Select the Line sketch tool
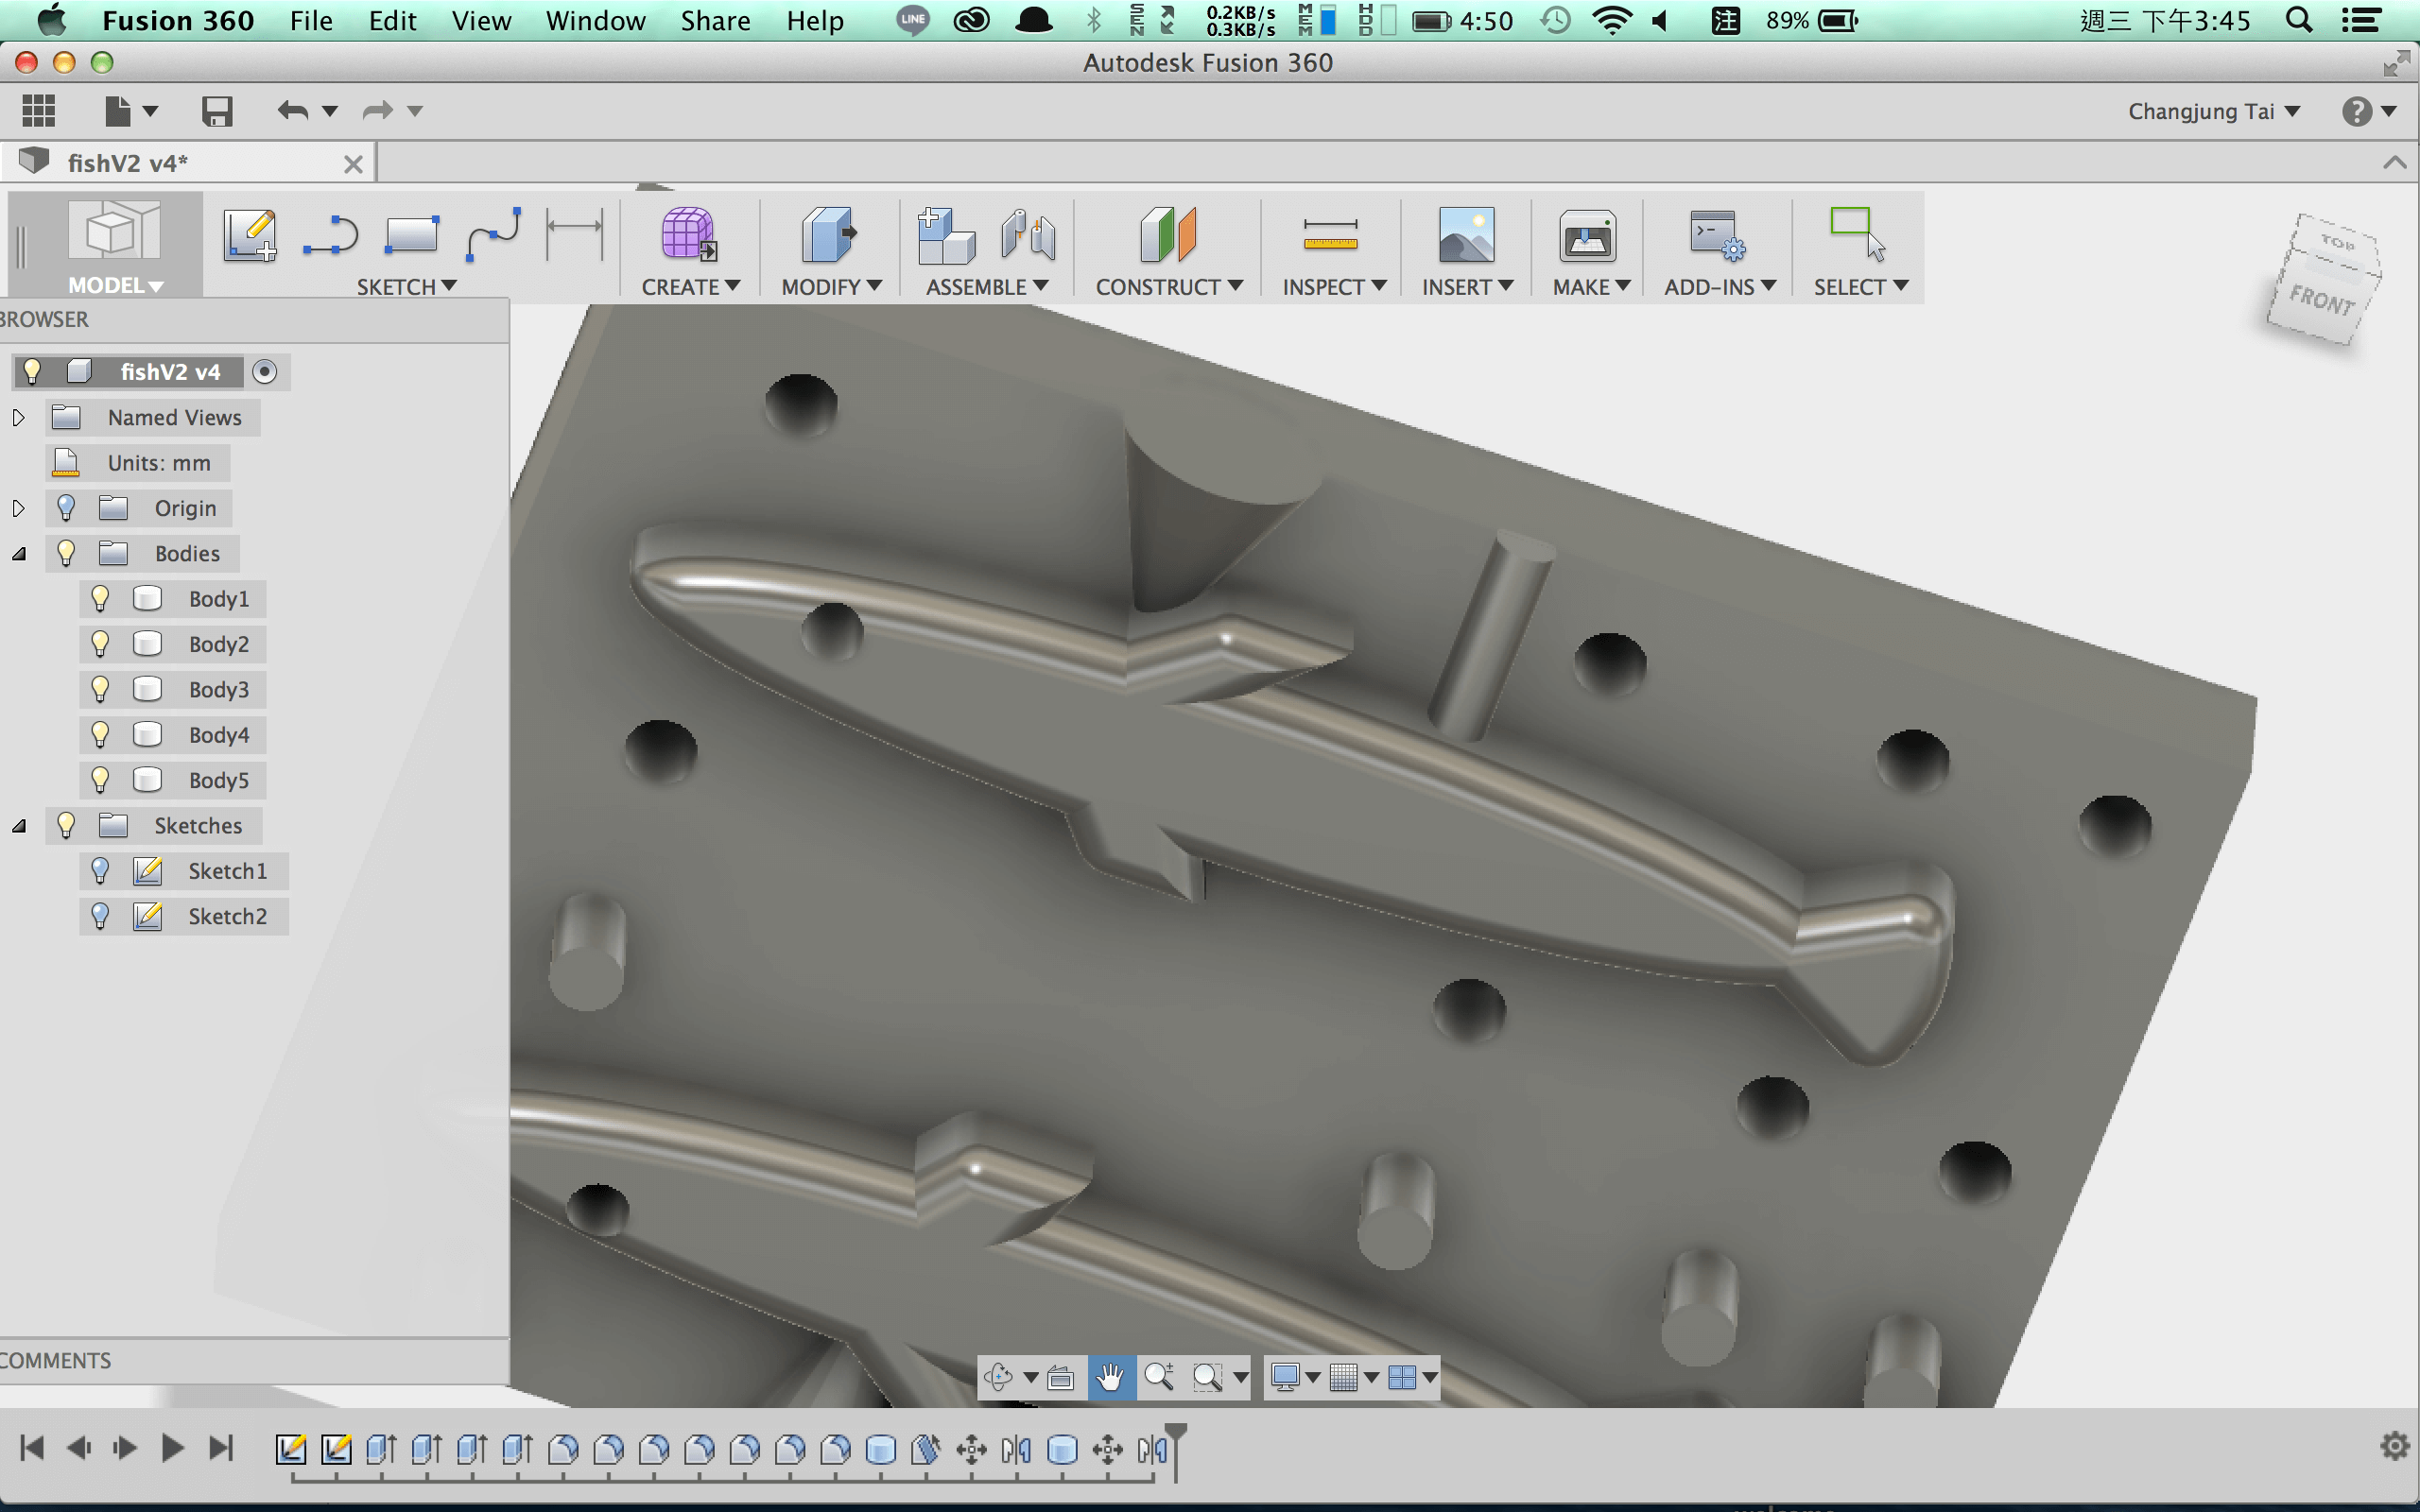Screen dimensions: 2420x1512 pyautogui.click(x=330, y=235)
